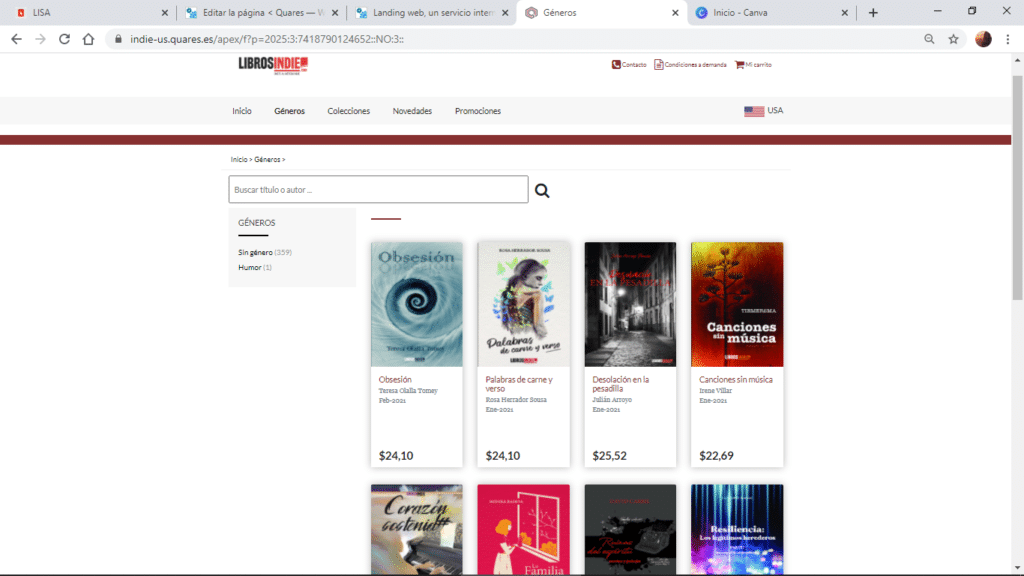This screenshot has height=576, width=1024.
Task: Open the USA country selector
Action: 763,111
